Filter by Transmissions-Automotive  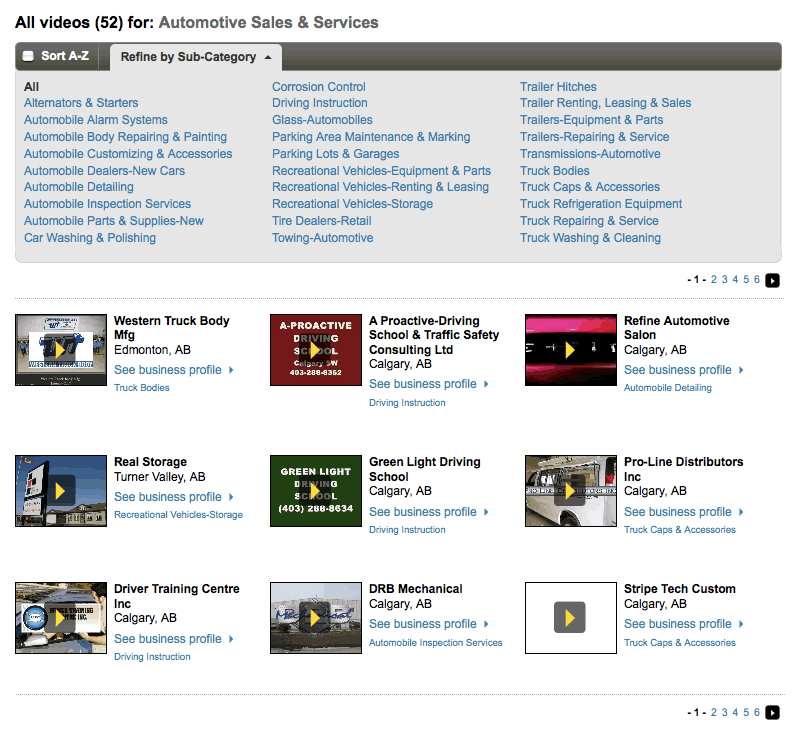tap(590, 154)
